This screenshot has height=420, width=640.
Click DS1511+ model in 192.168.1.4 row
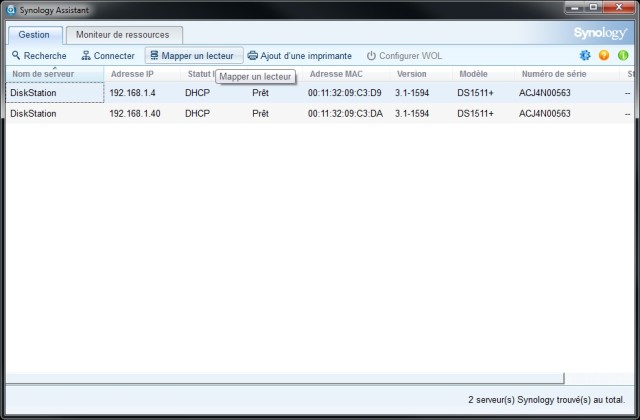(x=475, y=93)
